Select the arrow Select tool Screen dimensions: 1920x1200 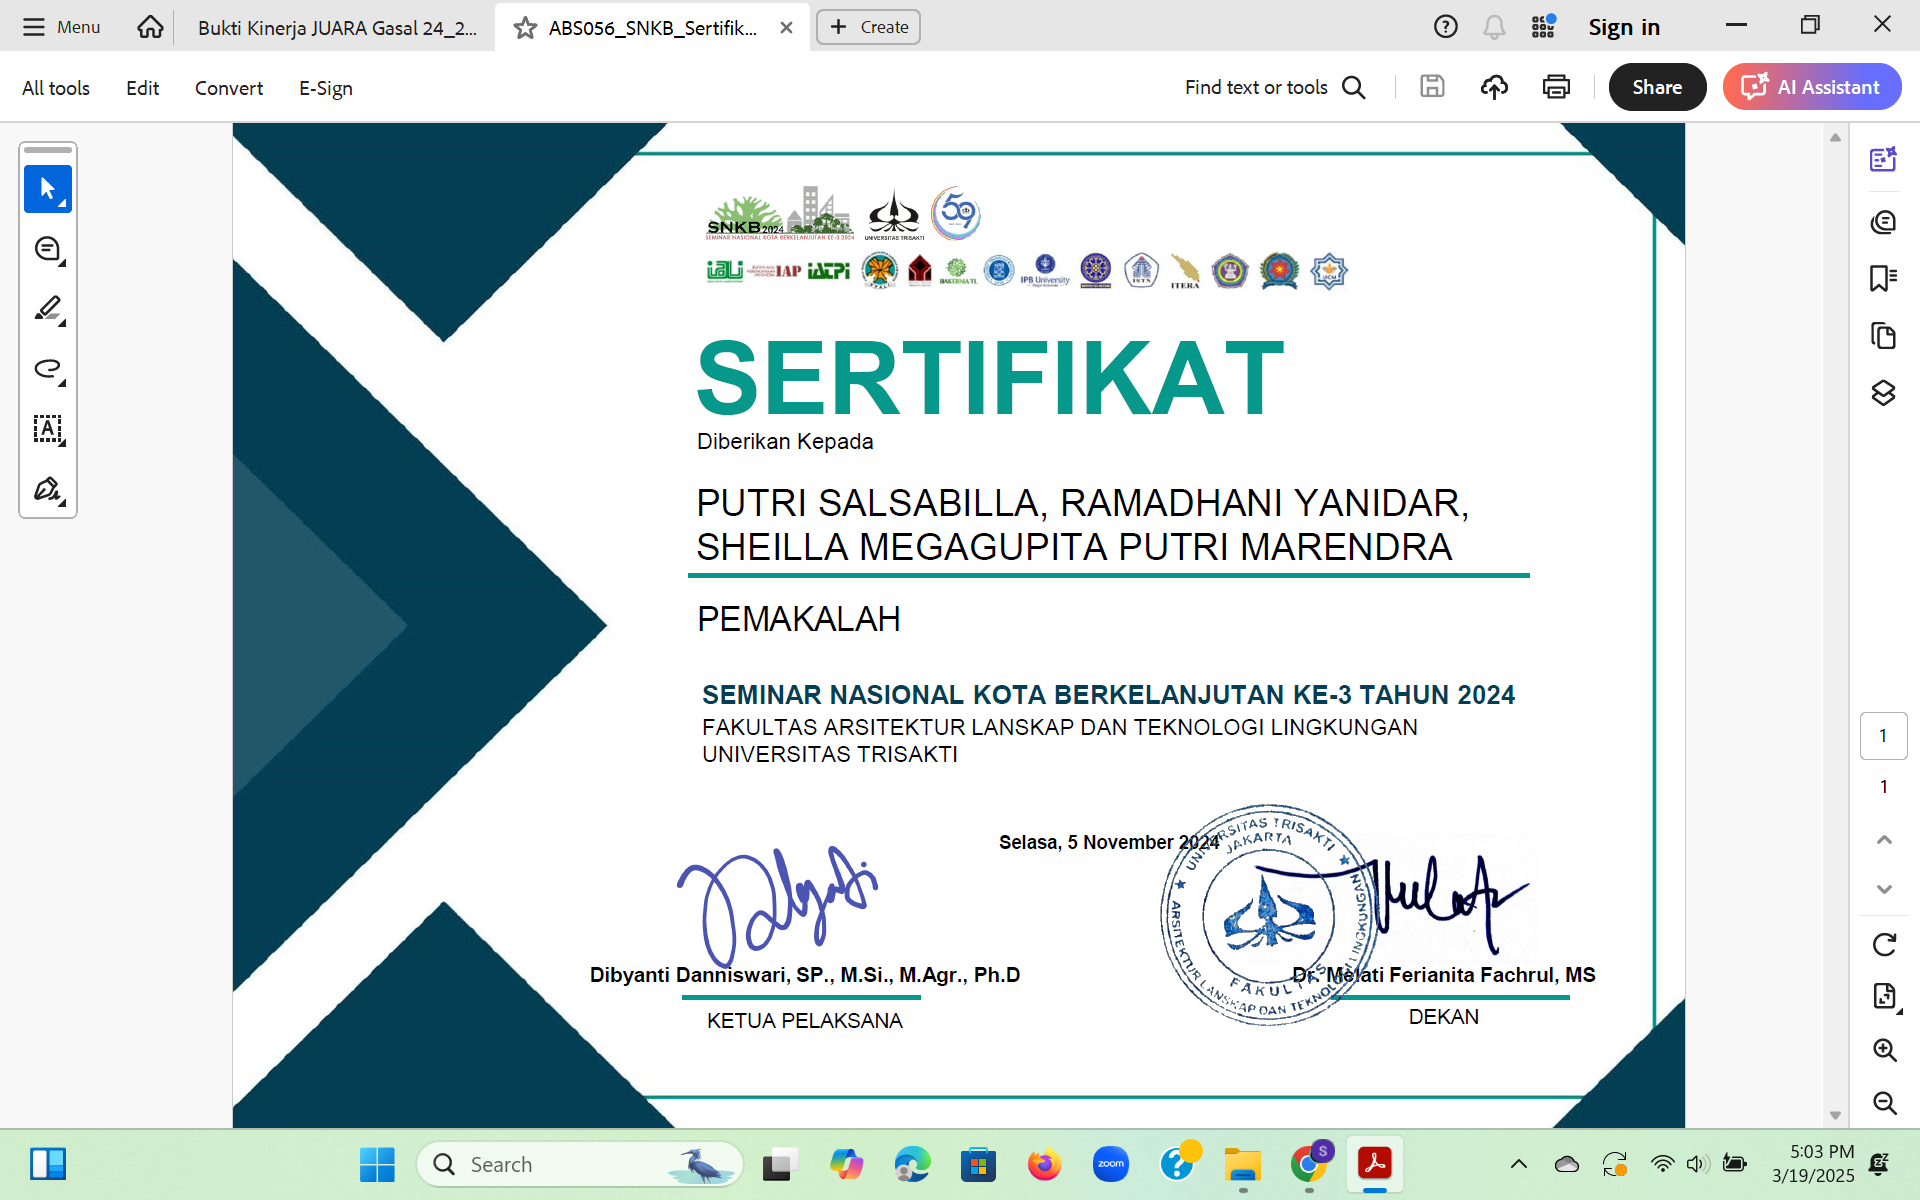click(47, 189)
